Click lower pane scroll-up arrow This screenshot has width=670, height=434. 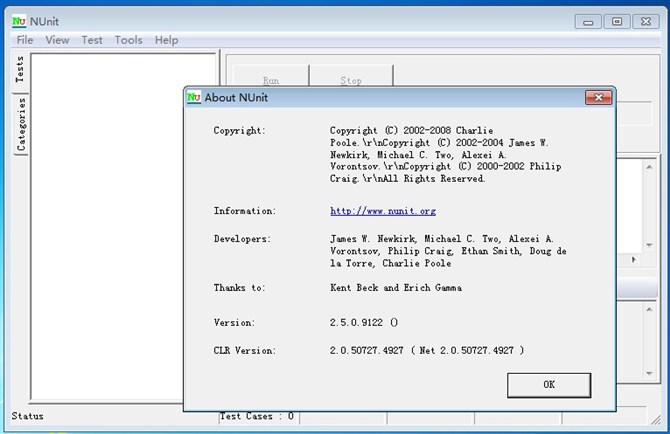649,309
